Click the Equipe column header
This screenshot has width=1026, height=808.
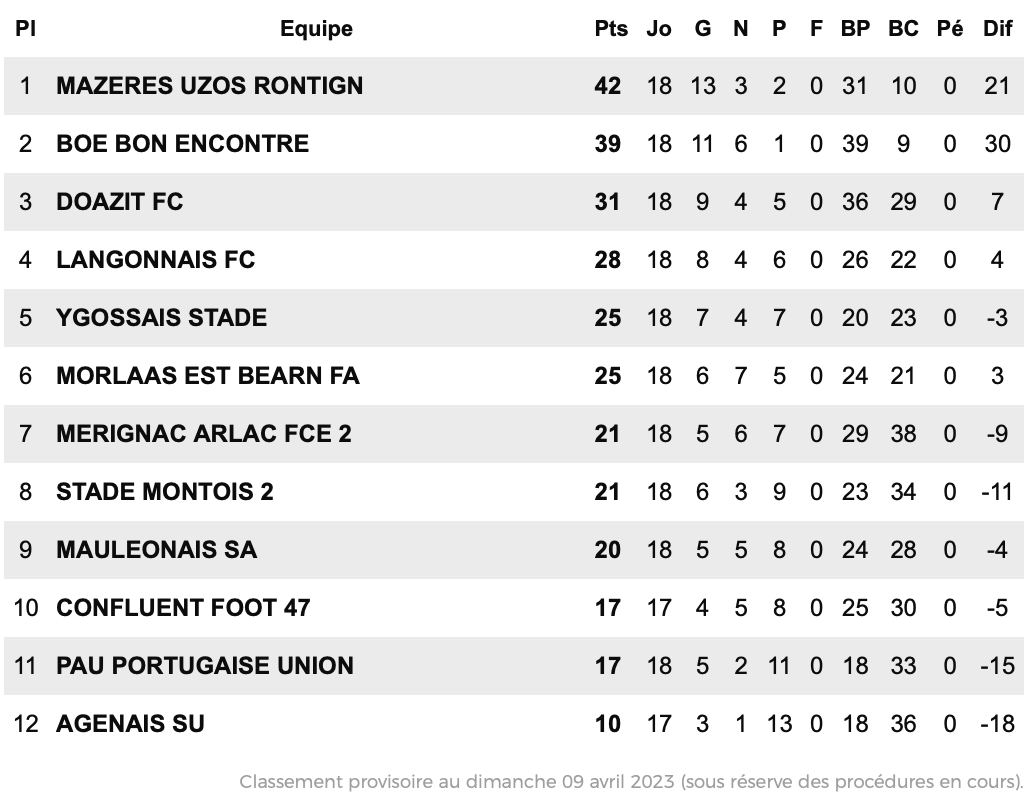[x=316, y=29]
